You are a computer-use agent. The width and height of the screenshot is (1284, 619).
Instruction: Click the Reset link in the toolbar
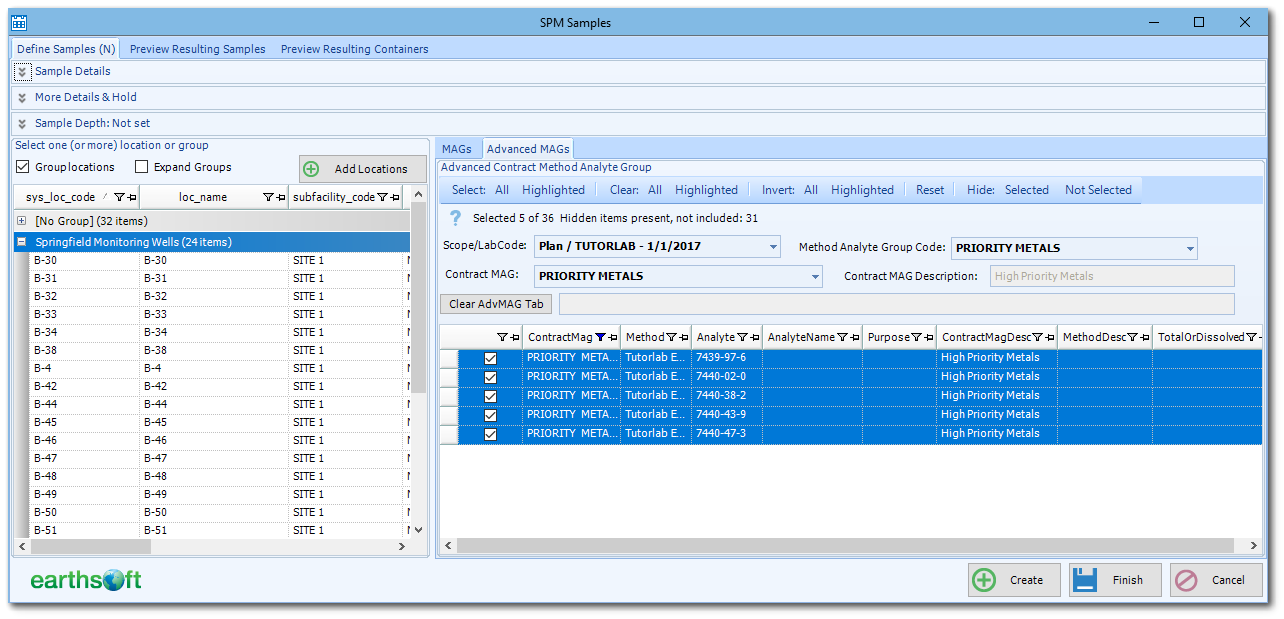point(929,190)
